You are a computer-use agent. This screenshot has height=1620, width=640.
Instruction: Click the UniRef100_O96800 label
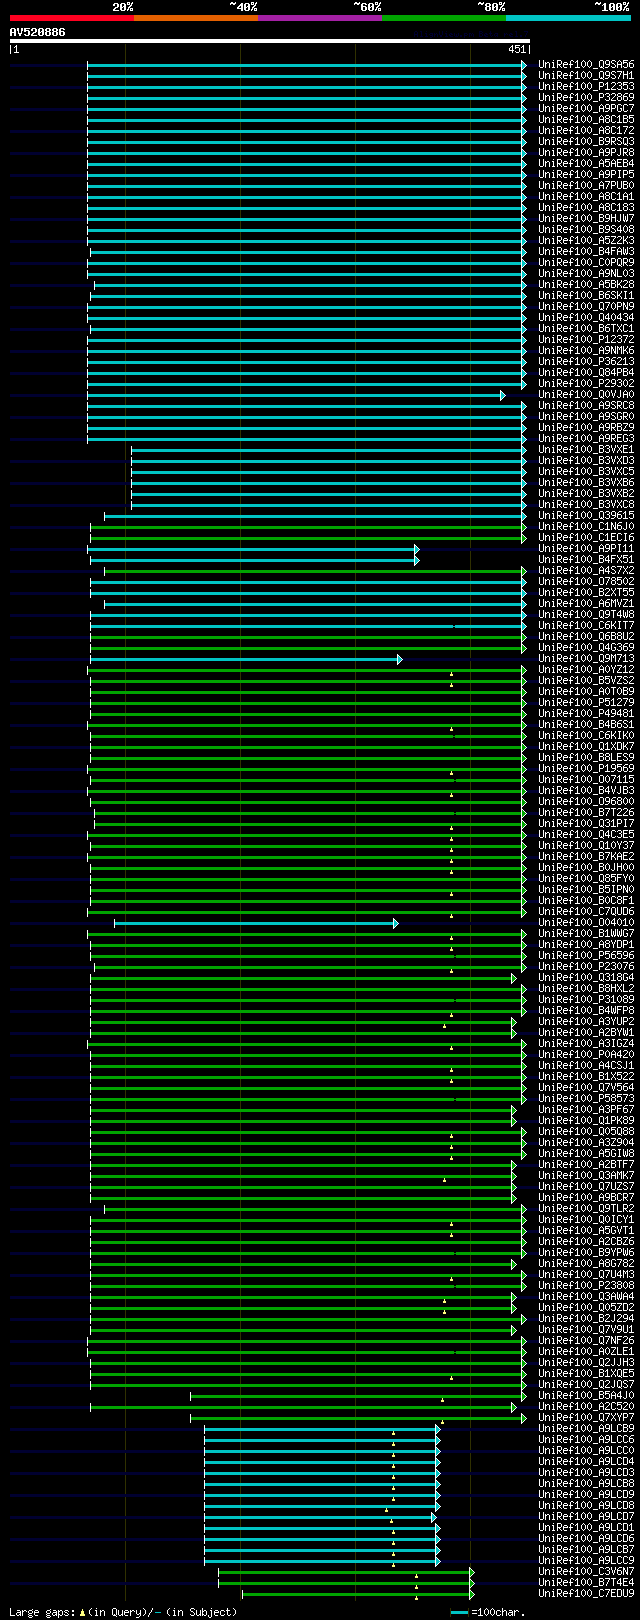click(586, 801)
